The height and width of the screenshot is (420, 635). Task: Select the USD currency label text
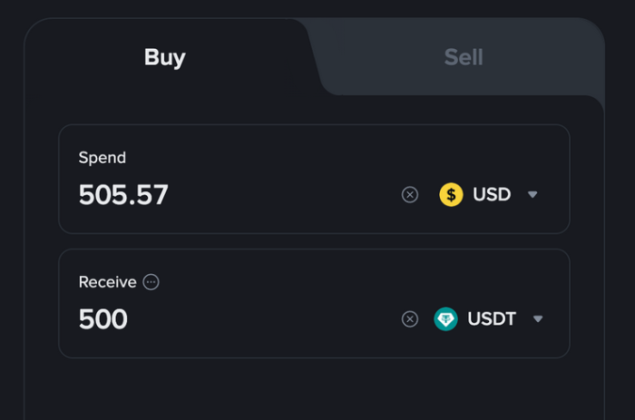point(492,194)
